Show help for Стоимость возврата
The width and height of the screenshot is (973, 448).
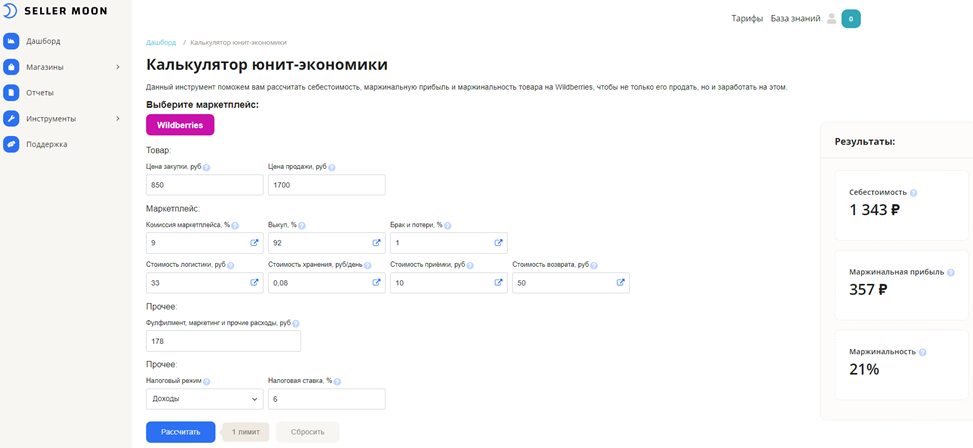point(594,266)
